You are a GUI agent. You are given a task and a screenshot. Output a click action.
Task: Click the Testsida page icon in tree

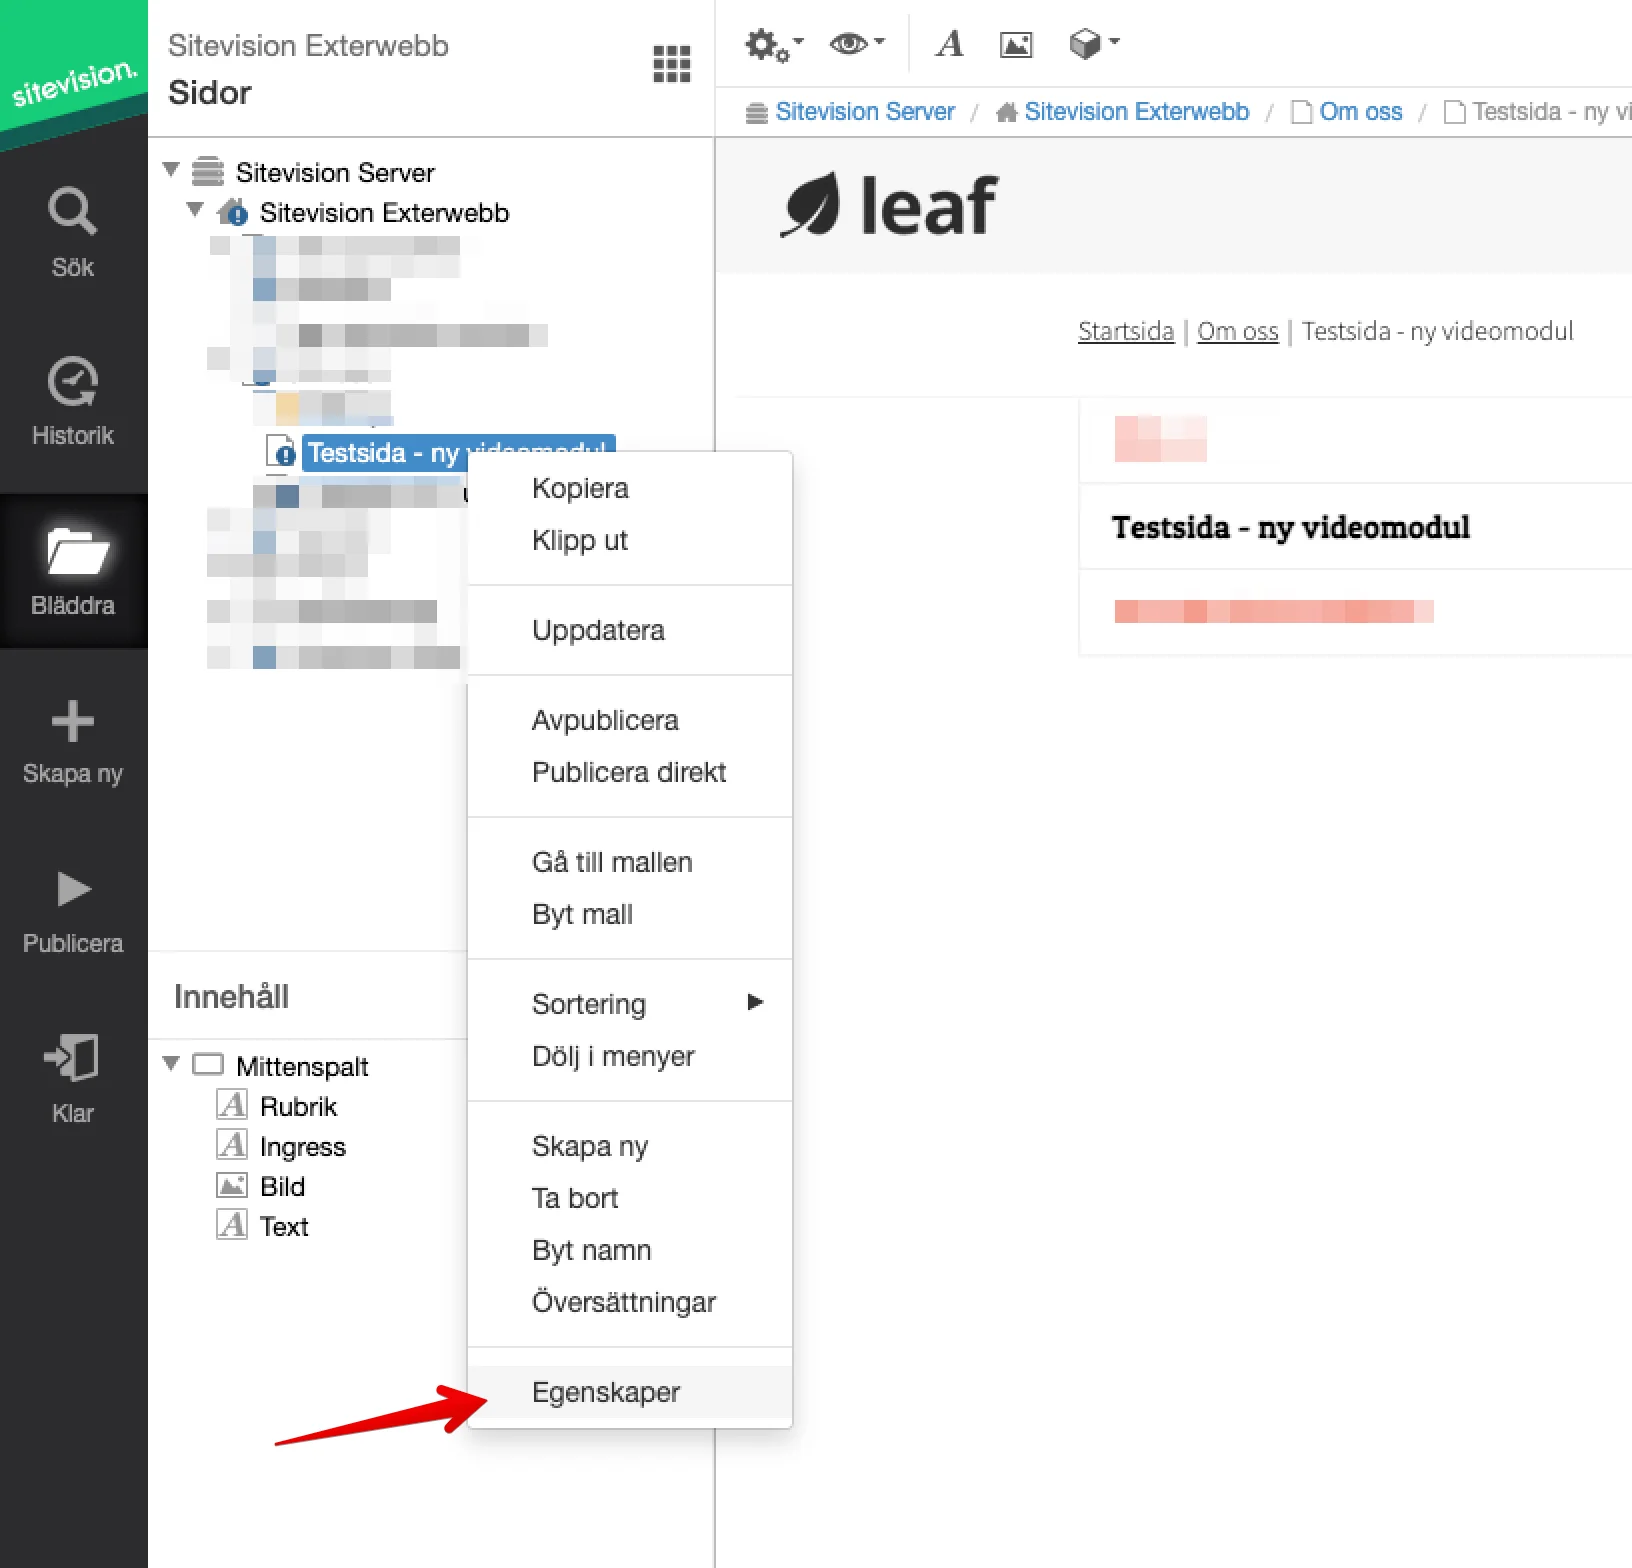click(281, 452)
